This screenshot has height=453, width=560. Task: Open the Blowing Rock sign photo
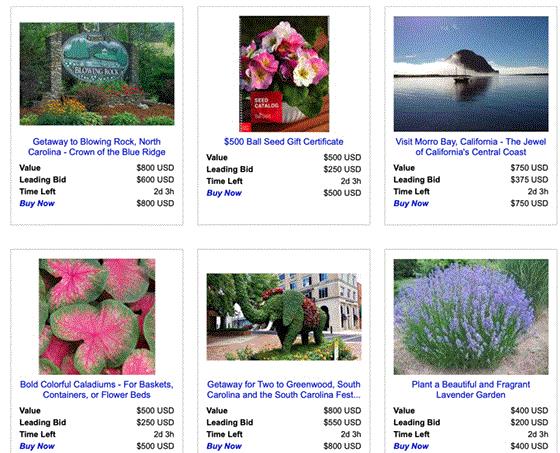[97, 74]
